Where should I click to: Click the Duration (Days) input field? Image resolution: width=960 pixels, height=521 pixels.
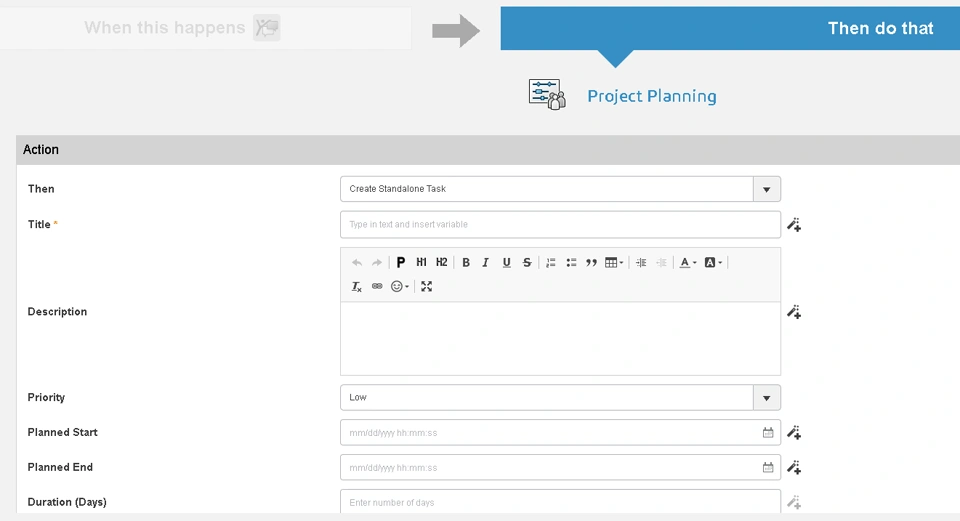tap(560, 502)
